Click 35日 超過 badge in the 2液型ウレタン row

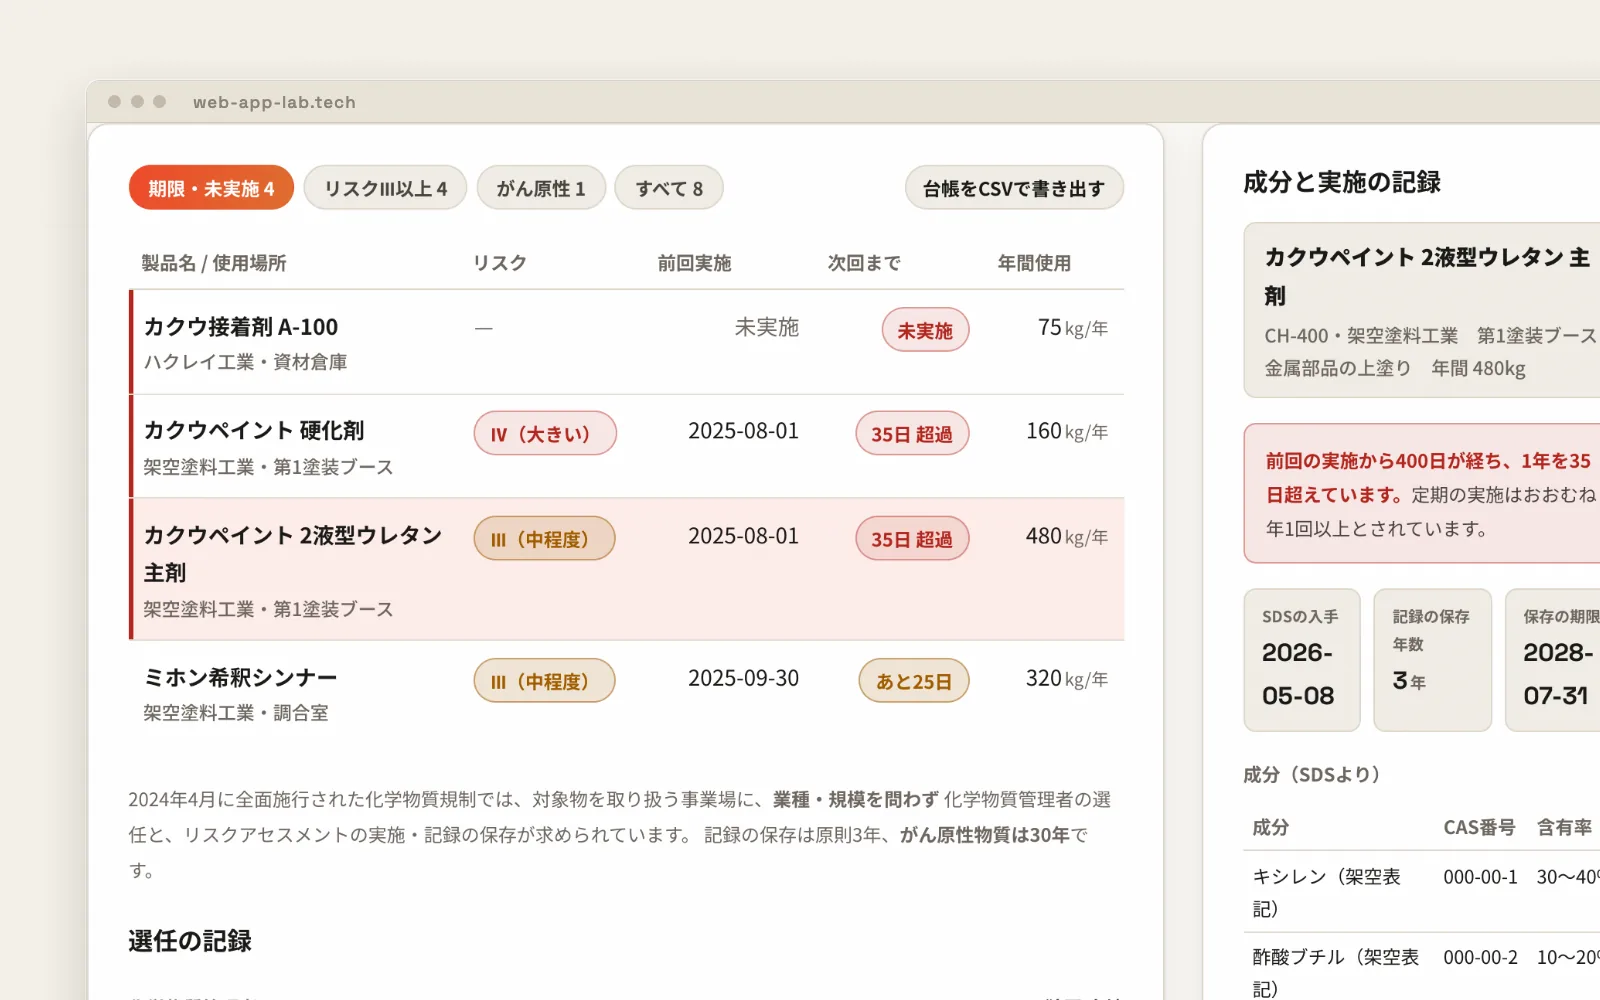pyautogui.click(x=912, y=539)
